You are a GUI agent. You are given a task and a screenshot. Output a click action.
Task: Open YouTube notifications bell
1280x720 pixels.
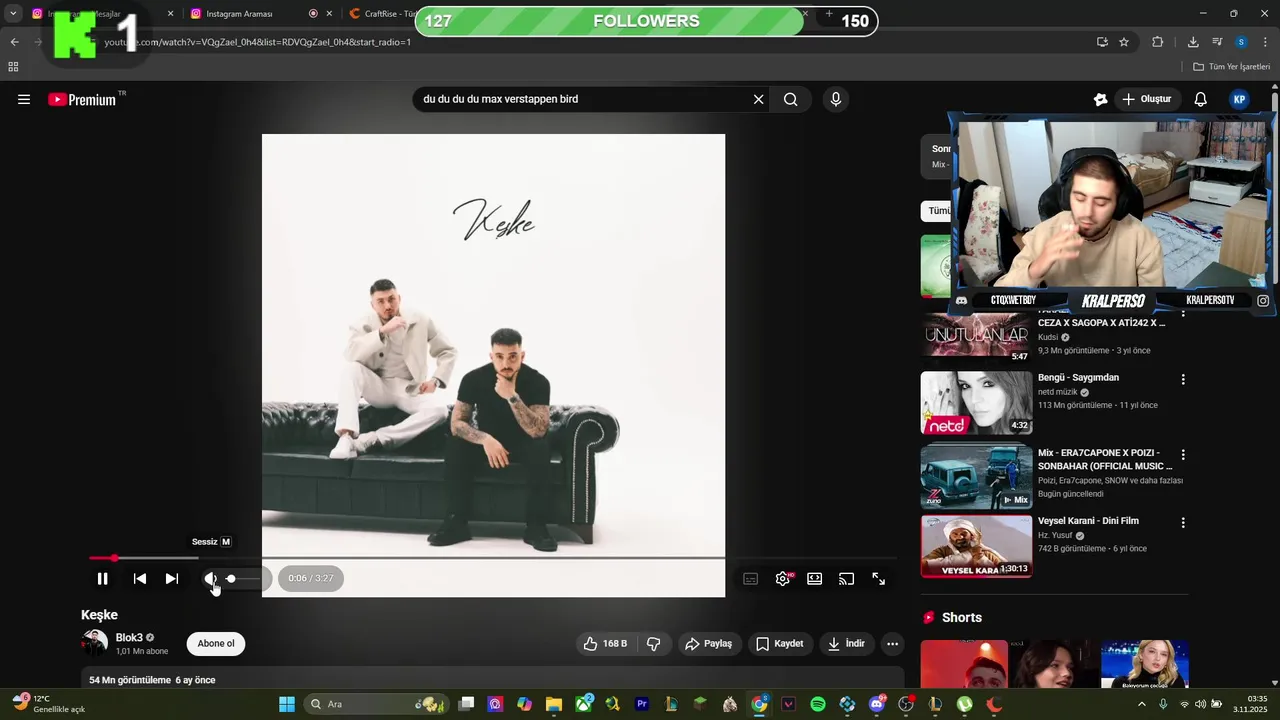pos(1201,99)
